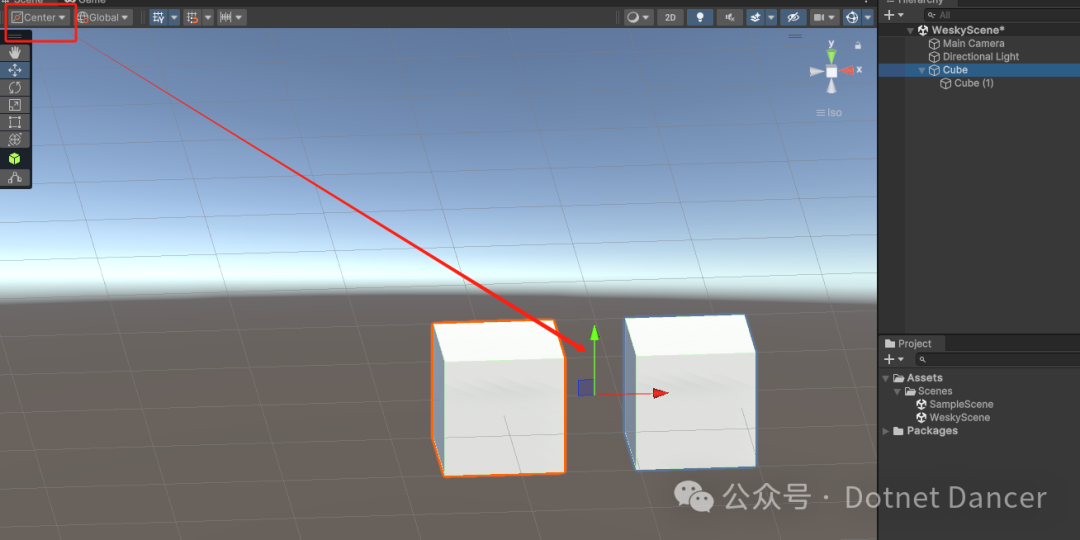Click the Project panel search field
The height and width of the screenshot is (540, 1080).
pos(997,360)
